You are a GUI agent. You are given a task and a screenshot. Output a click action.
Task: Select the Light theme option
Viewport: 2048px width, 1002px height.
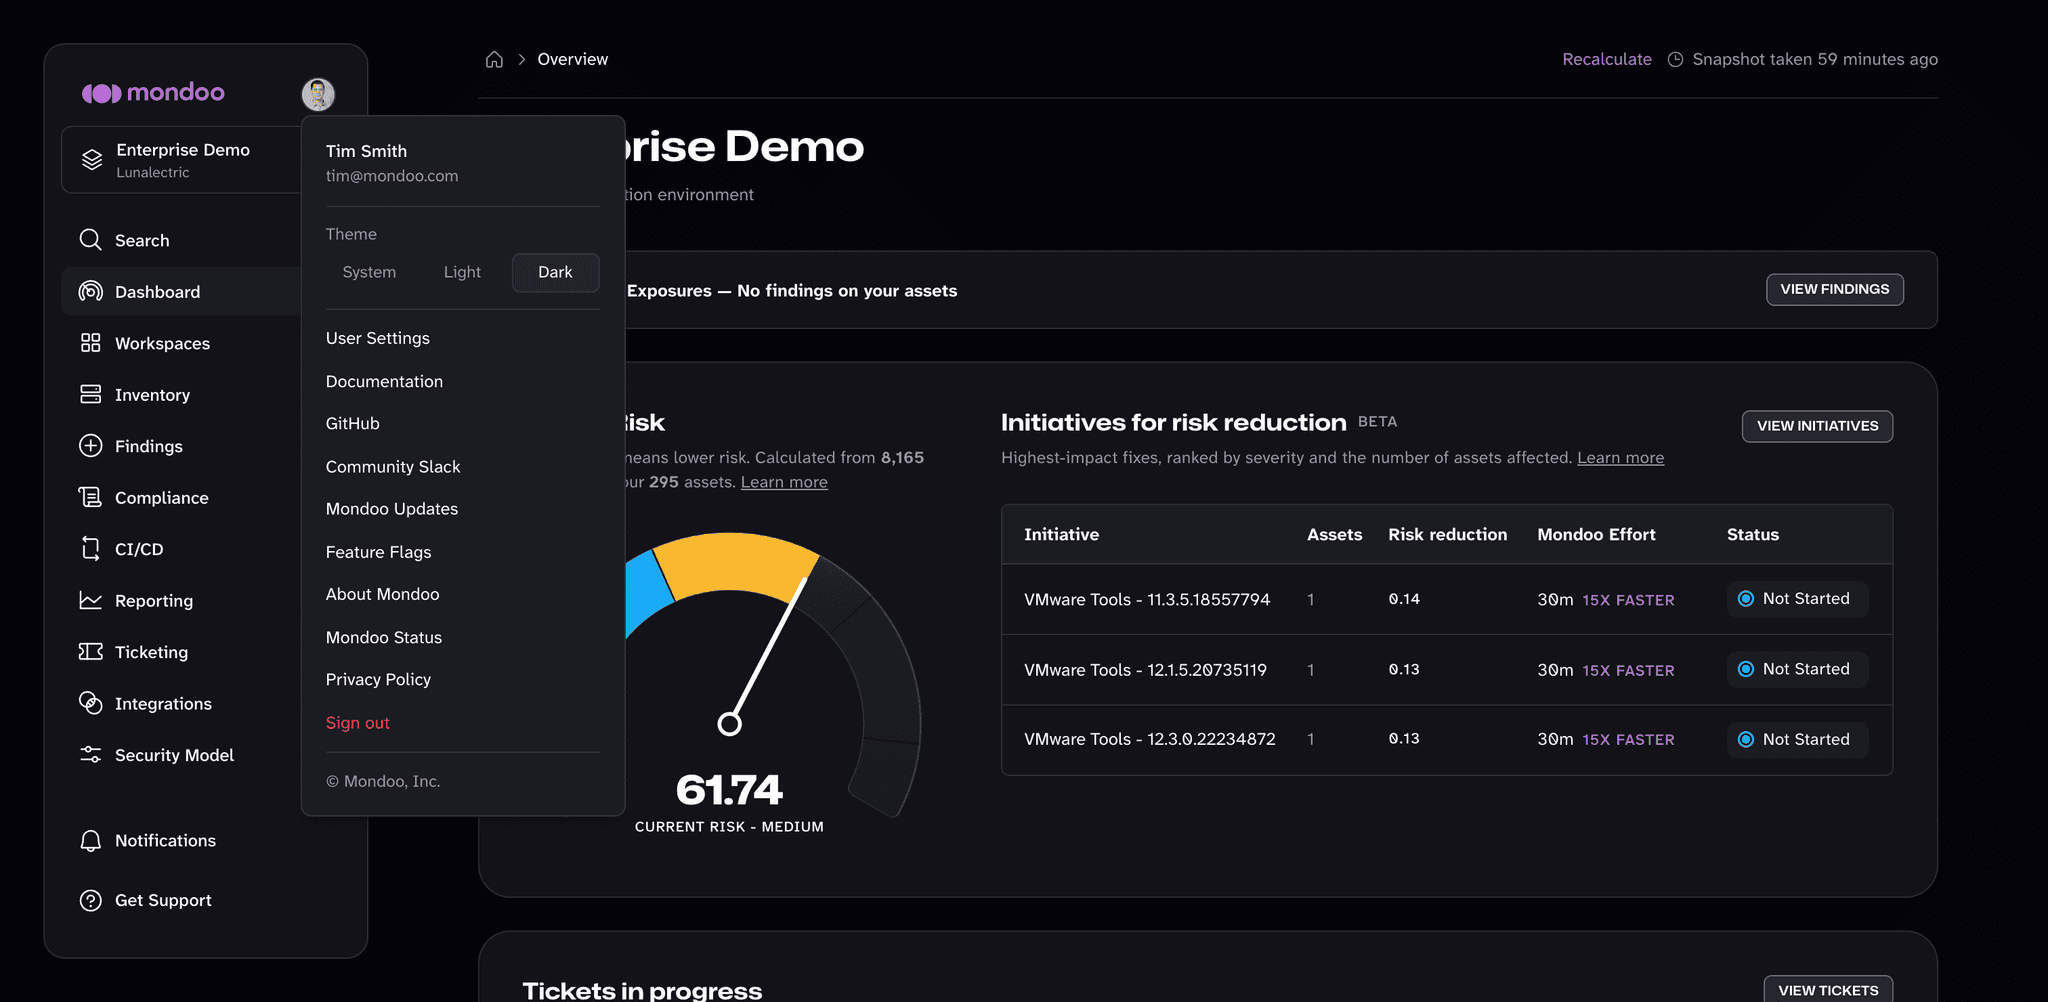point(462,272)
